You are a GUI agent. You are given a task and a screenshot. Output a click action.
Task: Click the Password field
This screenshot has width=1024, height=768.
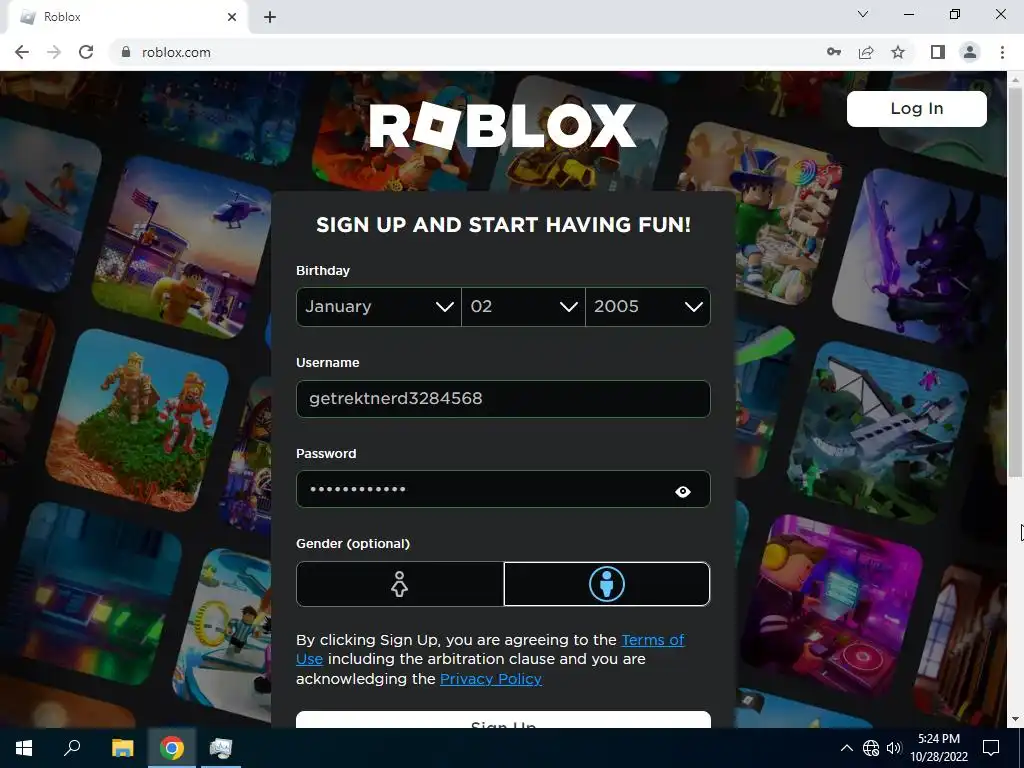[x=503, y=489]
